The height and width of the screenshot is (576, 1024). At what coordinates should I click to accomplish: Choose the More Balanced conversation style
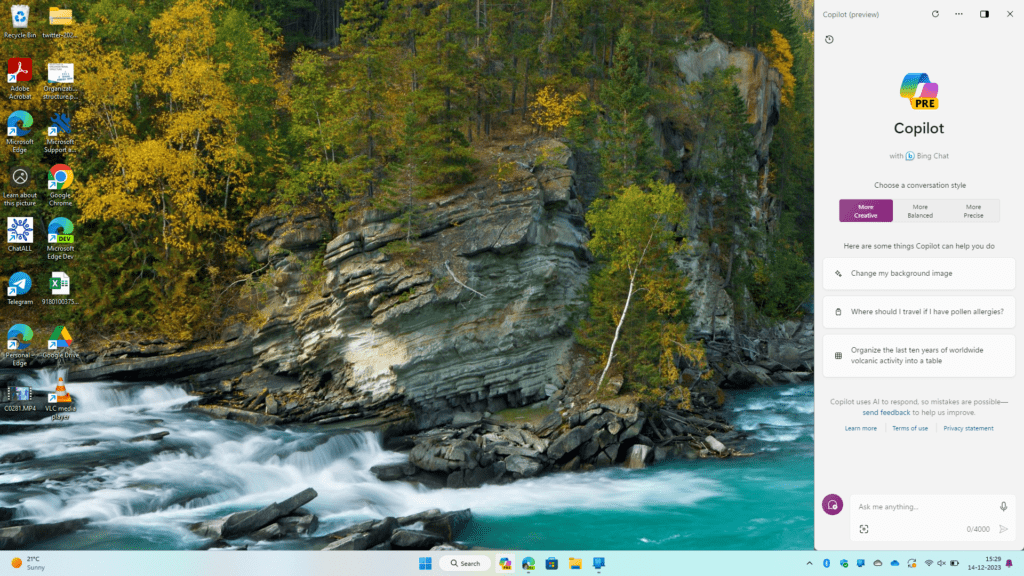point(919,210)
